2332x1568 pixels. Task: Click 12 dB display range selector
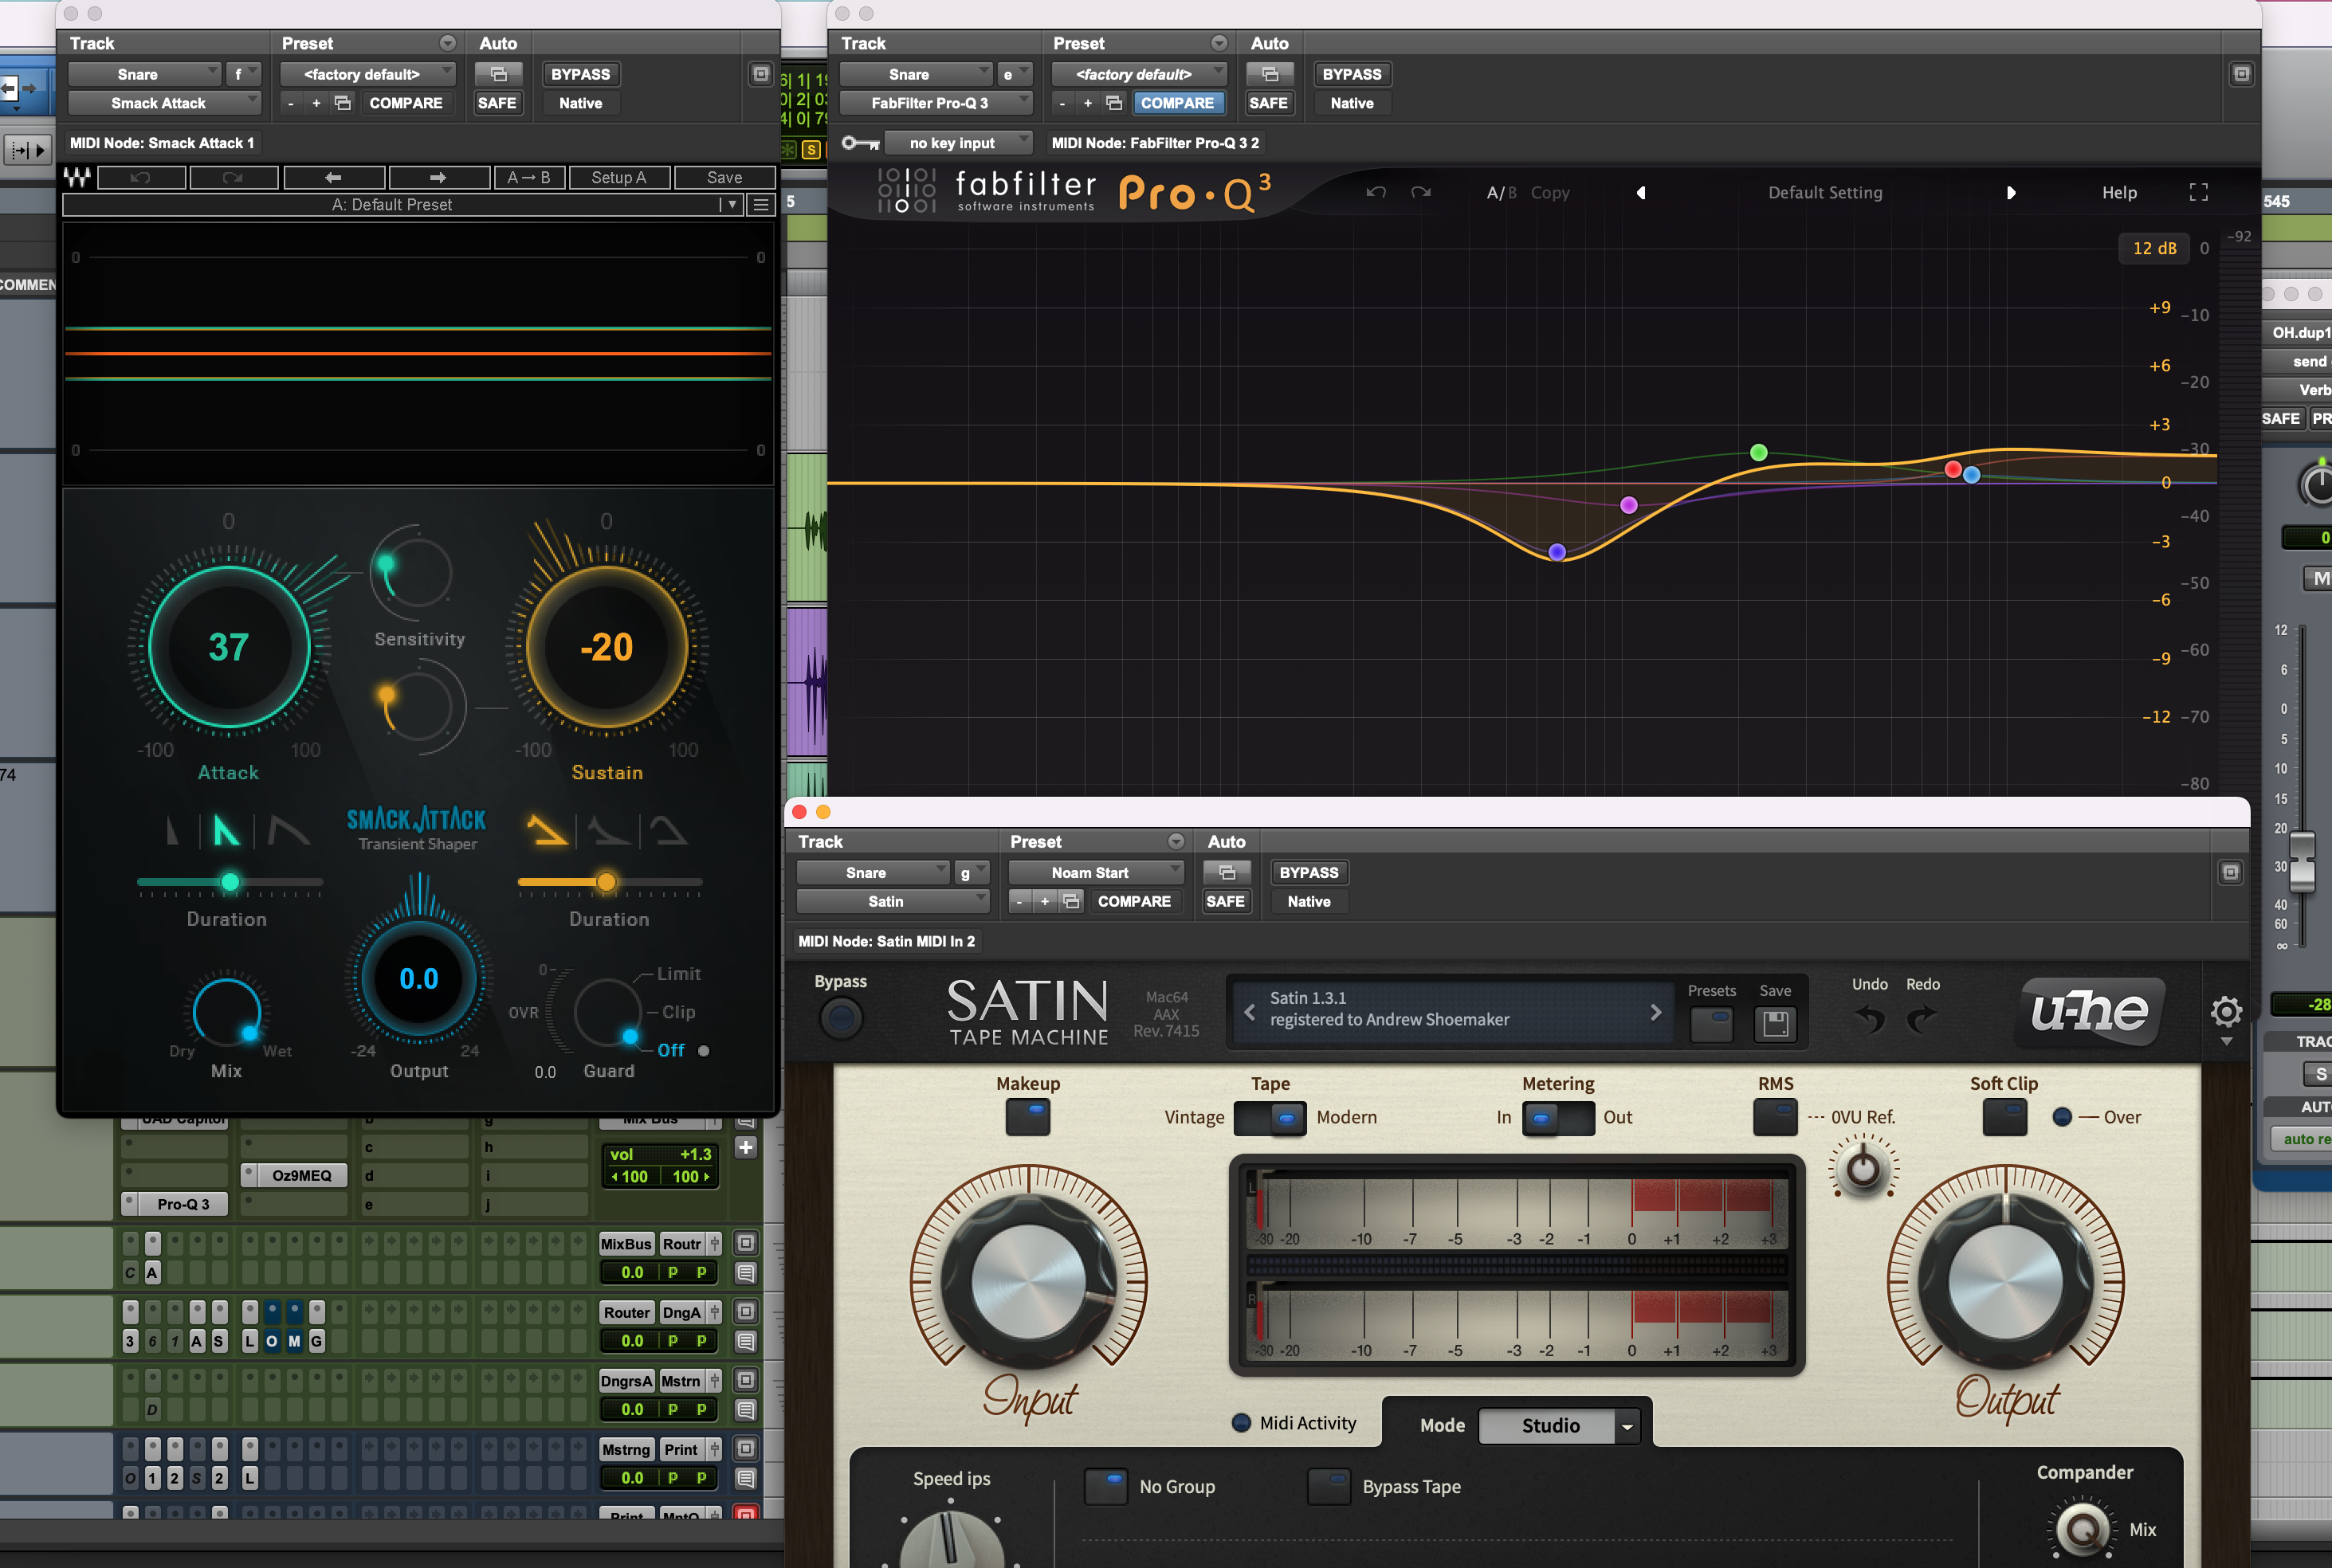pyautogui.click(x=2154, y=248)
